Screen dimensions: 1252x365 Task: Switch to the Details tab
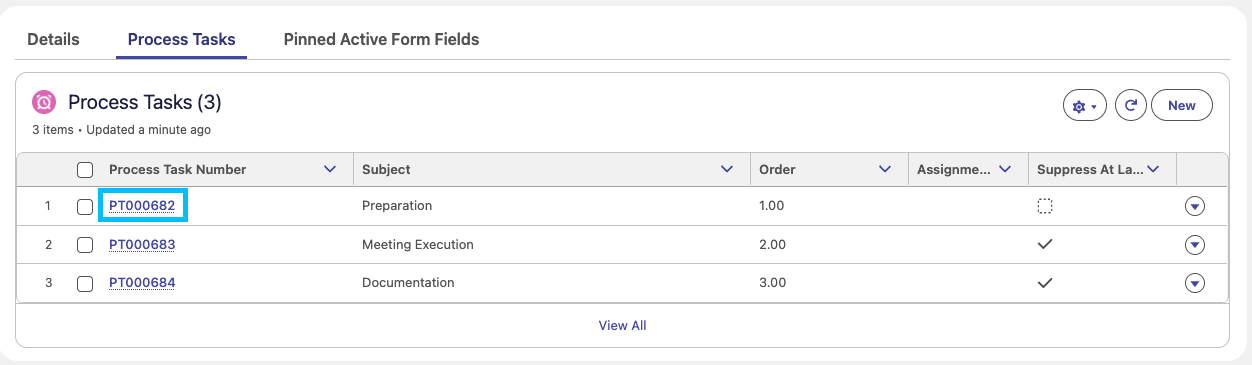tap(53, 40)
